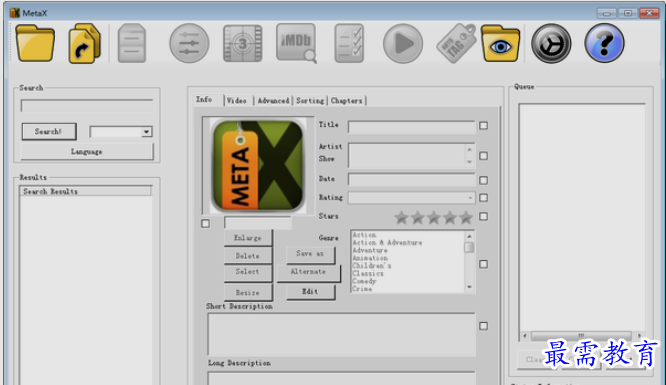The height and width of the screenshot is (385, 666).
Task: Click the gray document icon in toolbar
Action: tap(132, 43)
